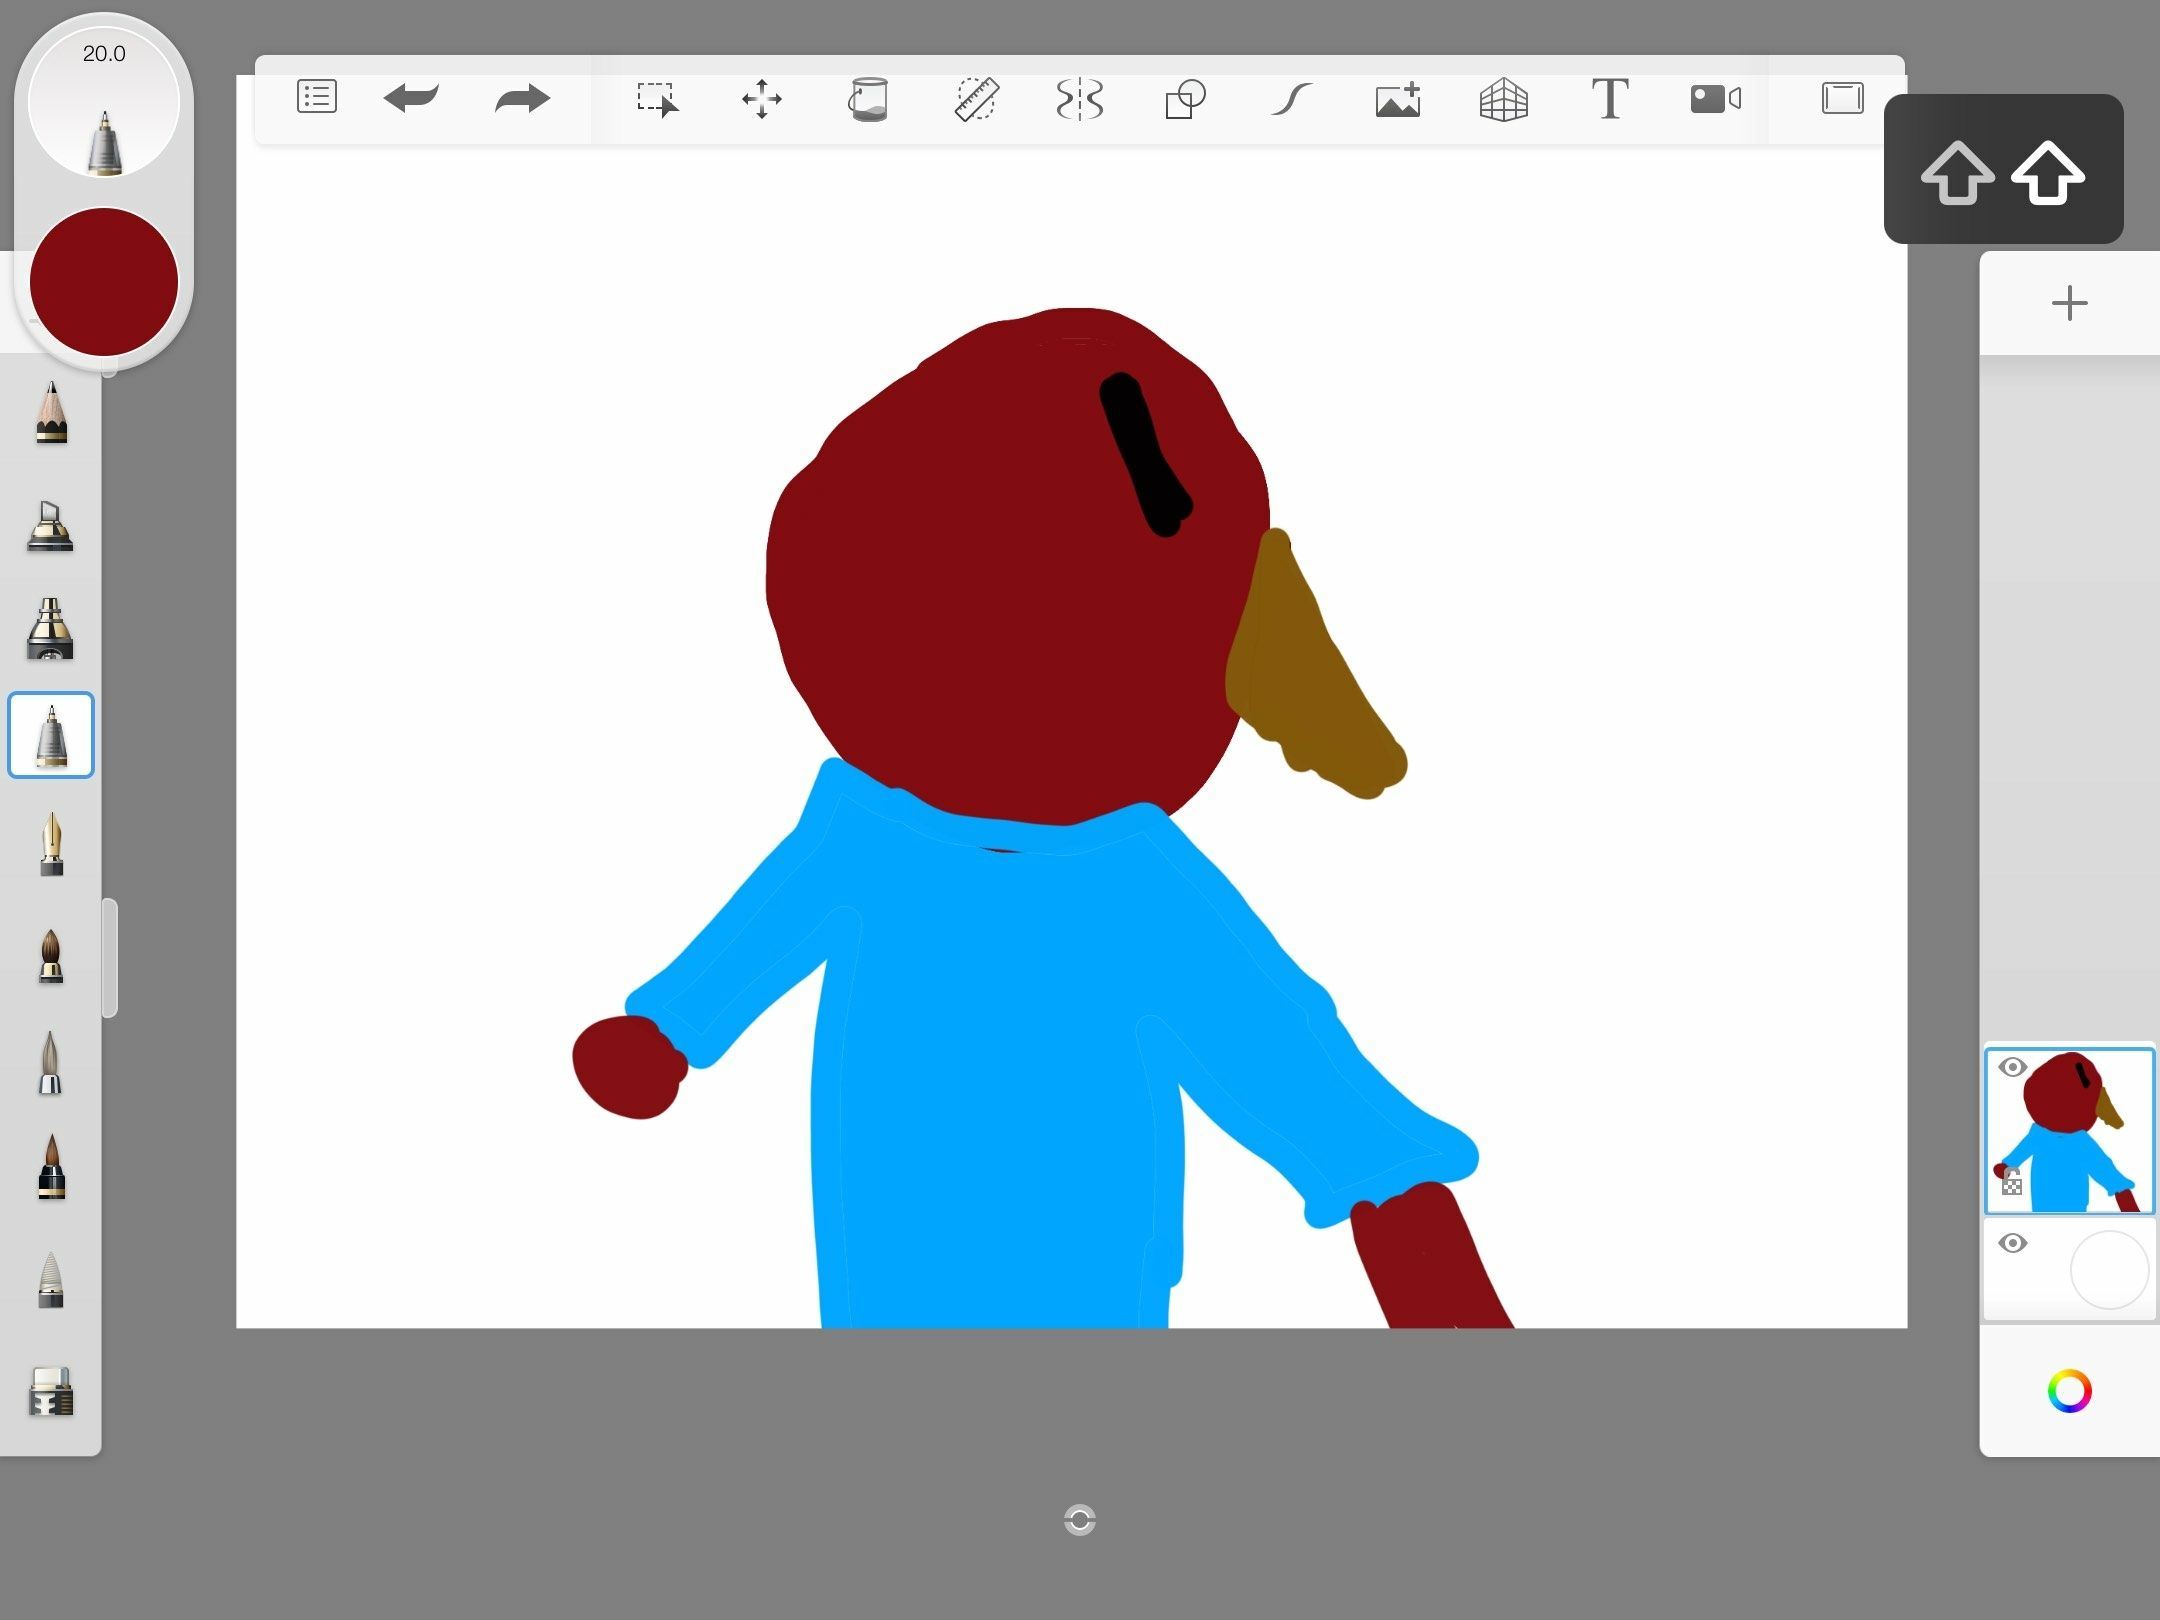Open the color wheel editor
The image size is (2160, 1620).
click(2069, 1391)
